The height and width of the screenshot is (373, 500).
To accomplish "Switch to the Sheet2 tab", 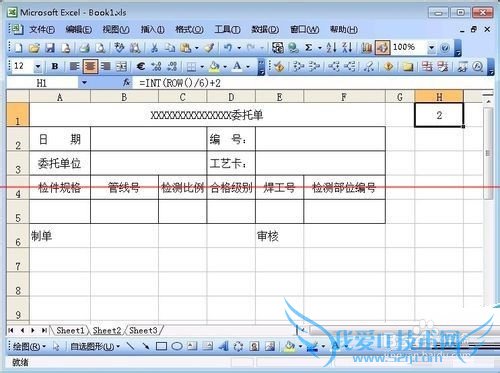I will [x=107, y=330].
